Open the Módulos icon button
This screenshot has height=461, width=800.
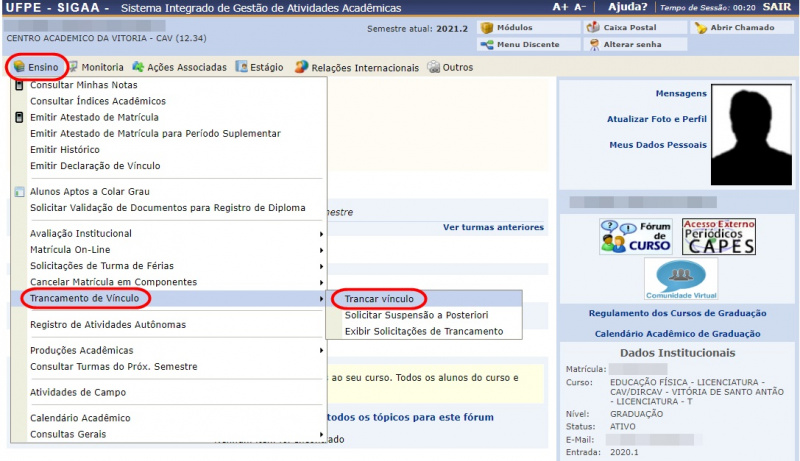[487, 27]
